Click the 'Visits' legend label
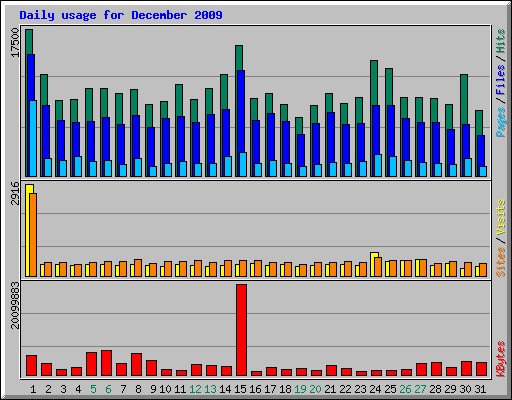This screenshot has height=400, width=512. coord(501,218)
